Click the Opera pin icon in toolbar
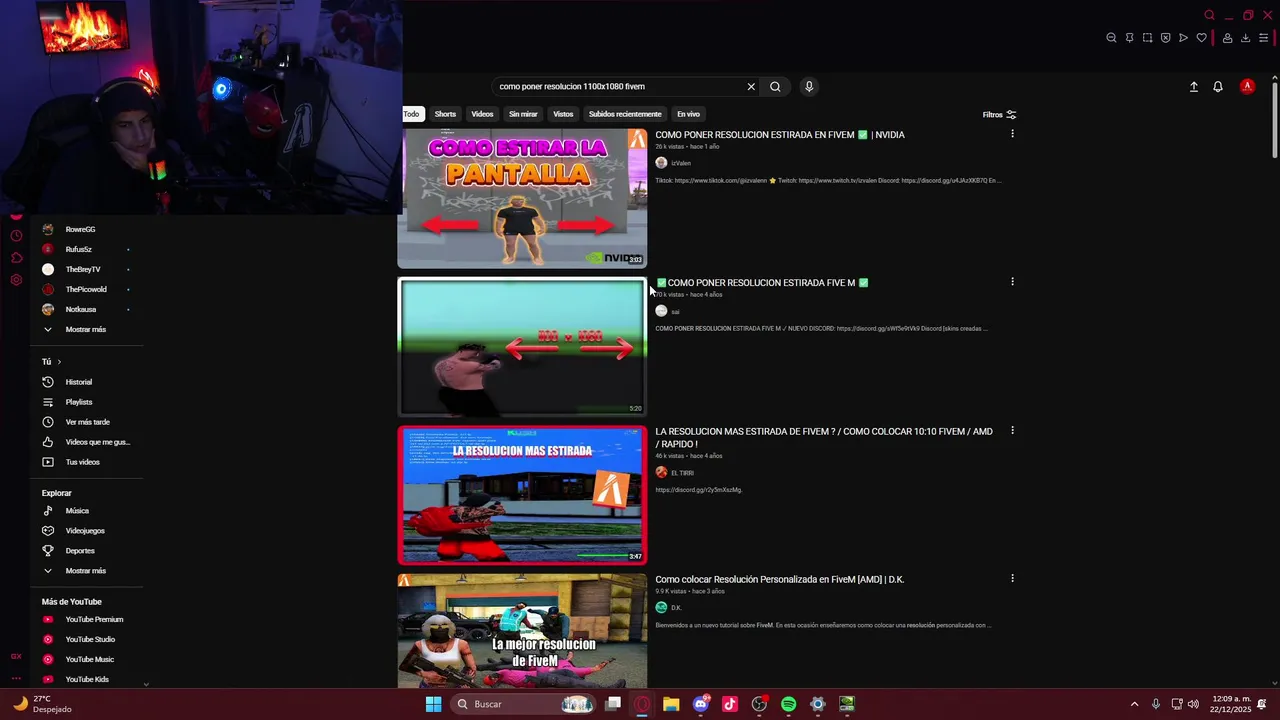This screenshot has height=720, width=1280. (x=1129, y=38)
